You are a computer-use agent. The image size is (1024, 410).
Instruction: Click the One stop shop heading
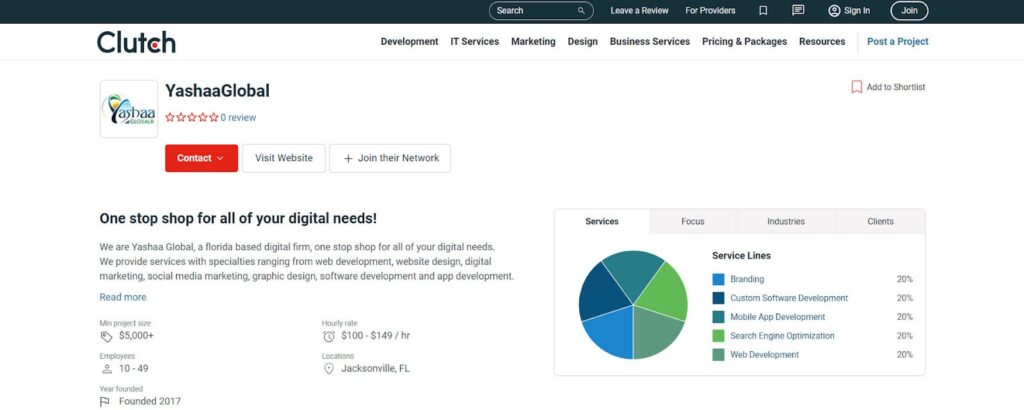coord(238,218)
